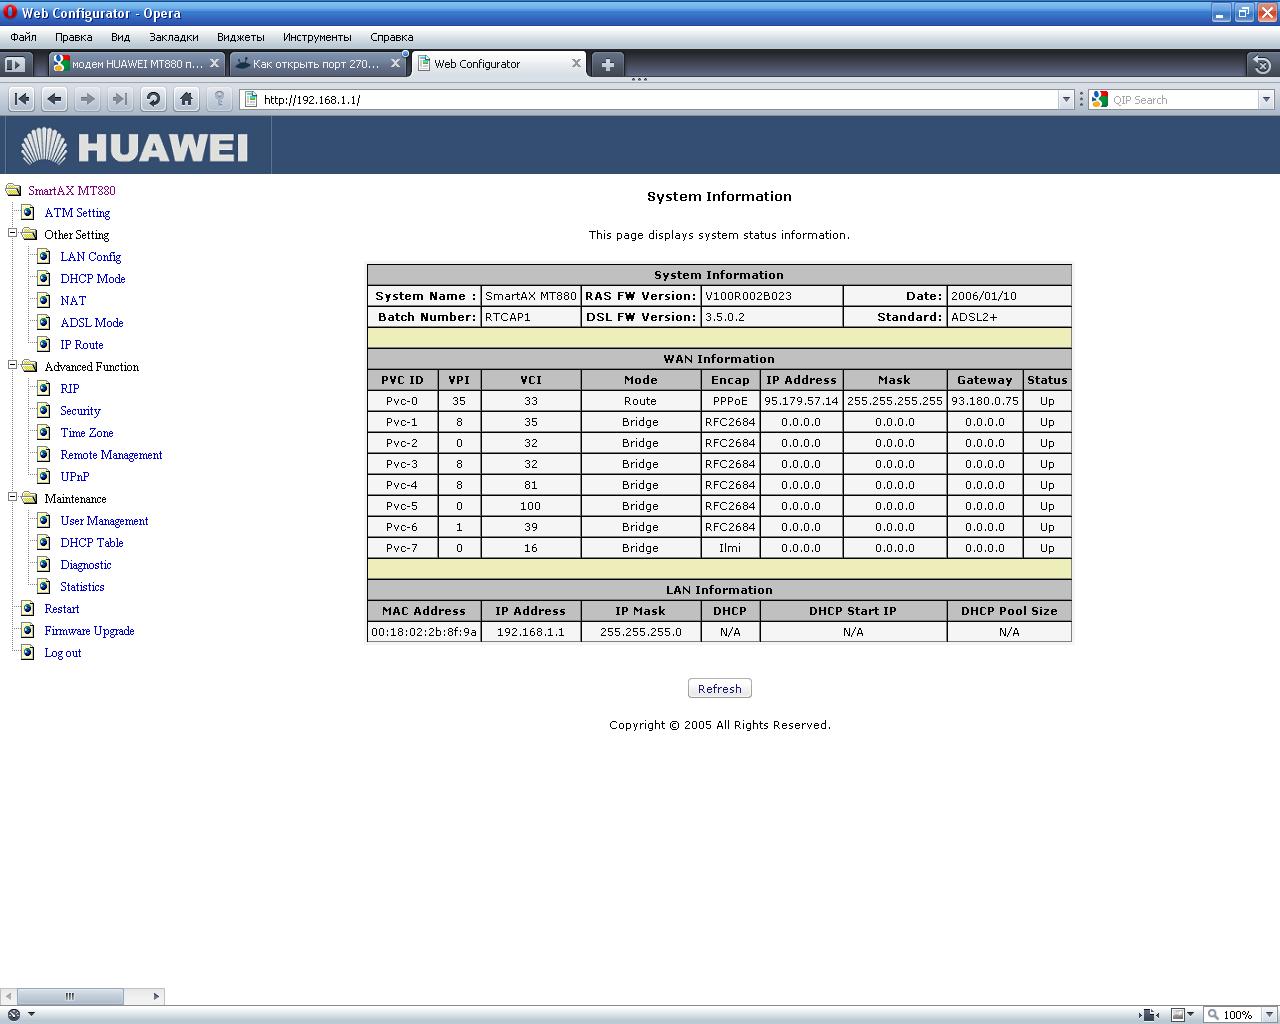Open the Вид menu
This screenshot has width=1280, height=1024.
click(120, 37)
